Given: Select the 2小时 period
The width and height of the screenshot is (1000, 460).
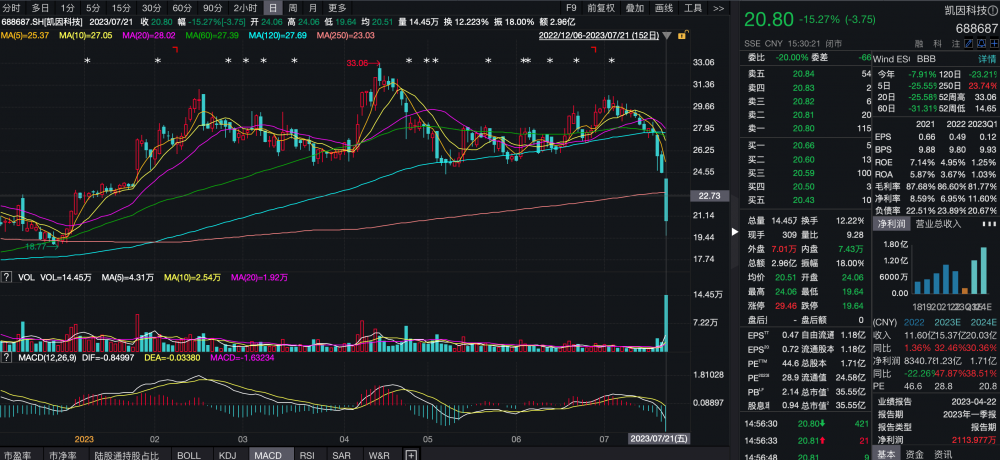Looking at the screenshot, I should (x=246, y=8).
